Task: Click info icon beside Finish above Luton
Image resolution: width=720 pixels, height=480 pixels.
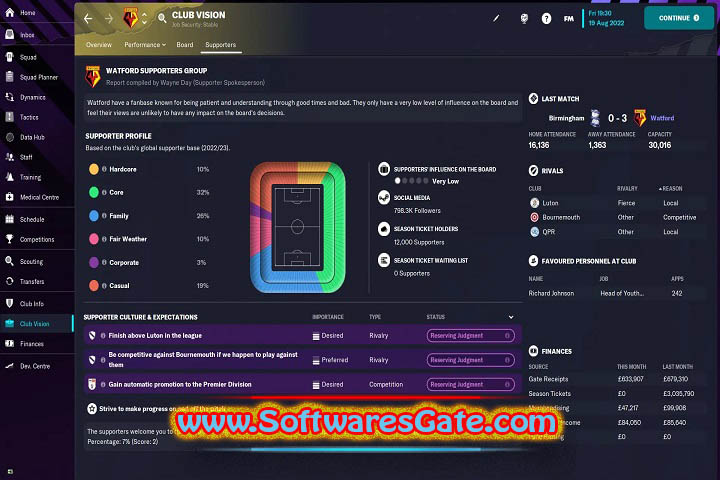Action: click(103, 335)
